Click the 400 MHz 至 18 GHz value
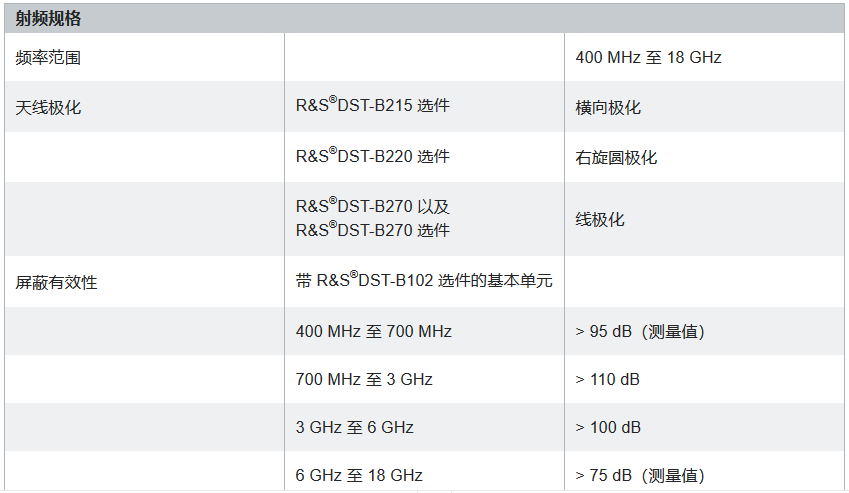Viewport: 849px width, 493px height. 648,57
